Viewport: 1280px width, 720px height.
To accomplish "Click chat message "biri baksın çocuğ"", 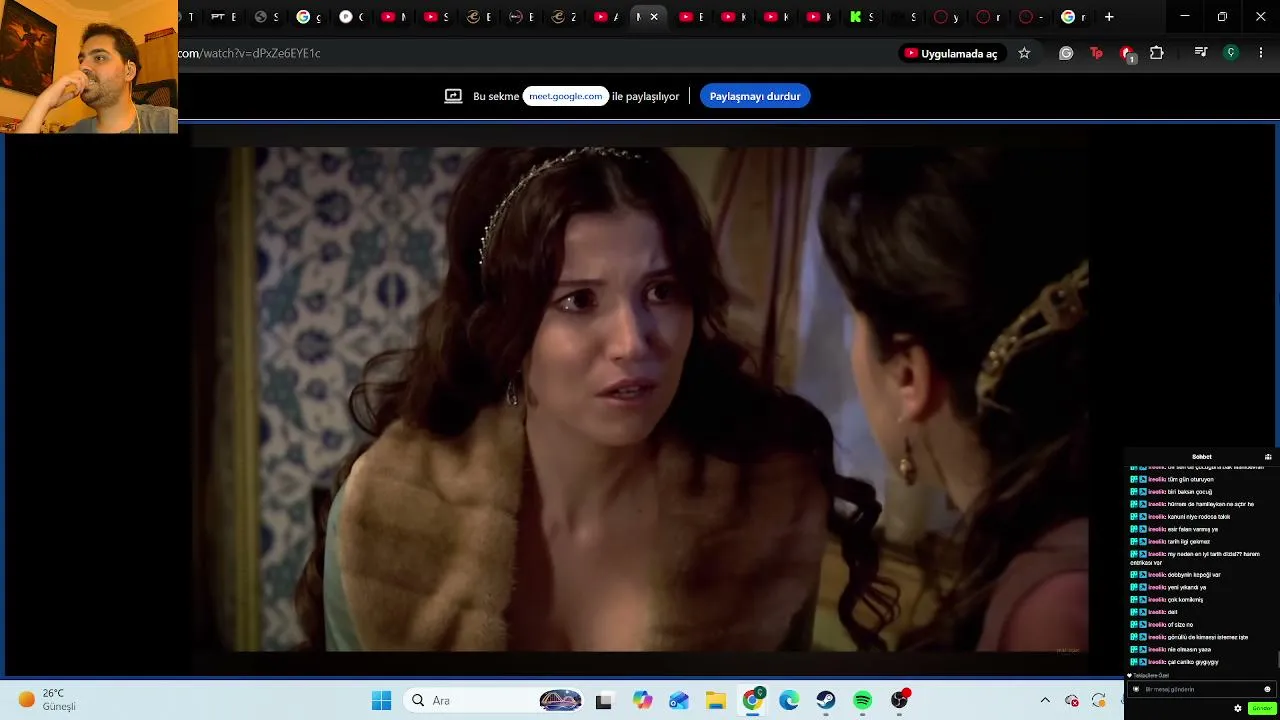I will coord(1189,492).
